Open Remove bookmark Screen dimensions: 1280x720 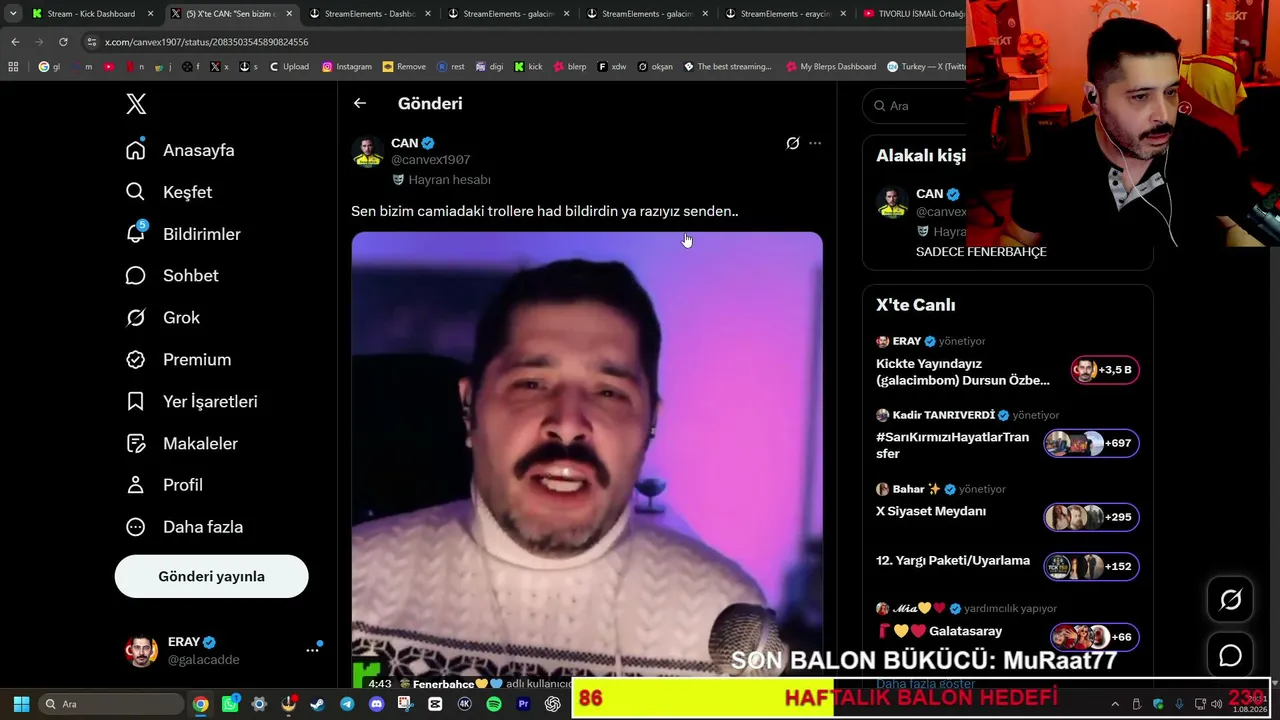click(404, 67)
